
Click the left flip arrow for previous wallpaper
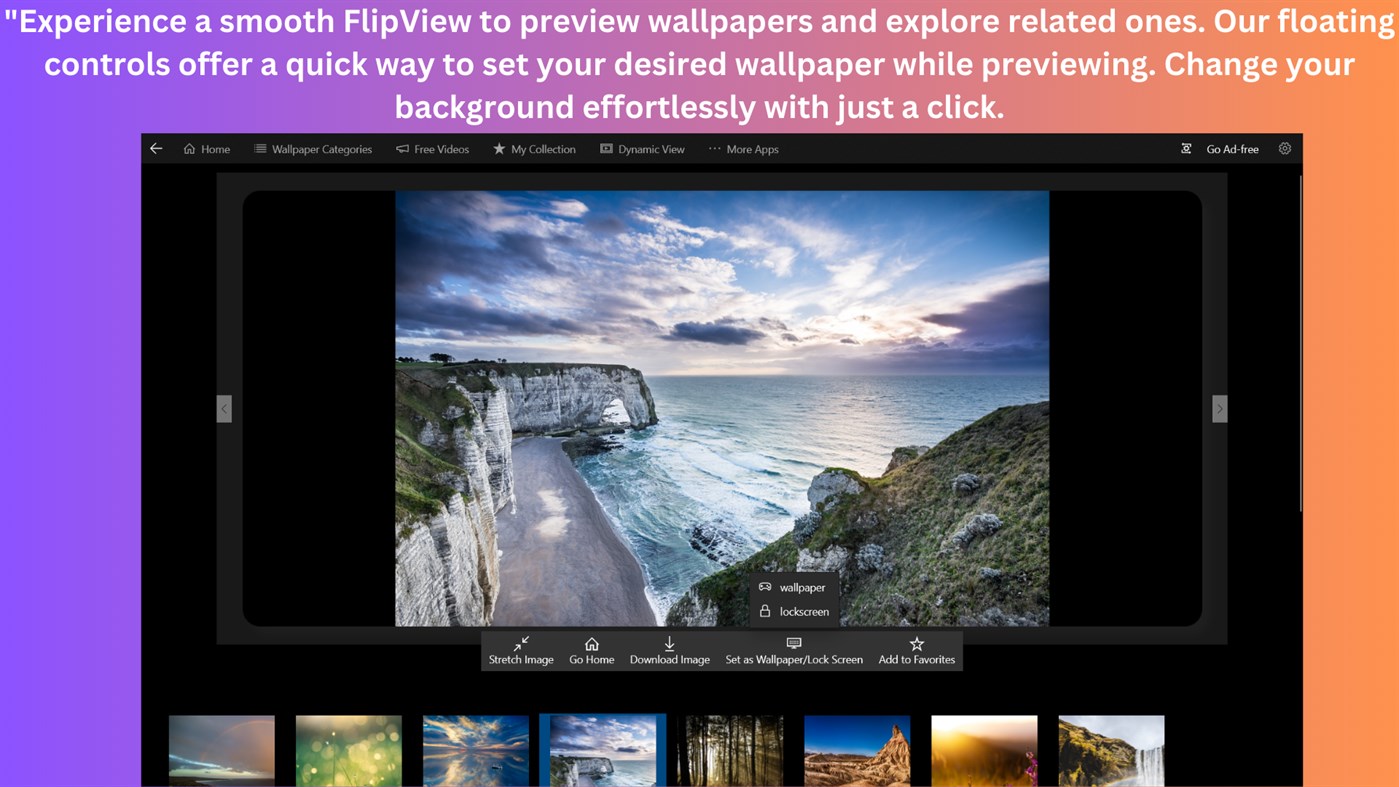223,408
